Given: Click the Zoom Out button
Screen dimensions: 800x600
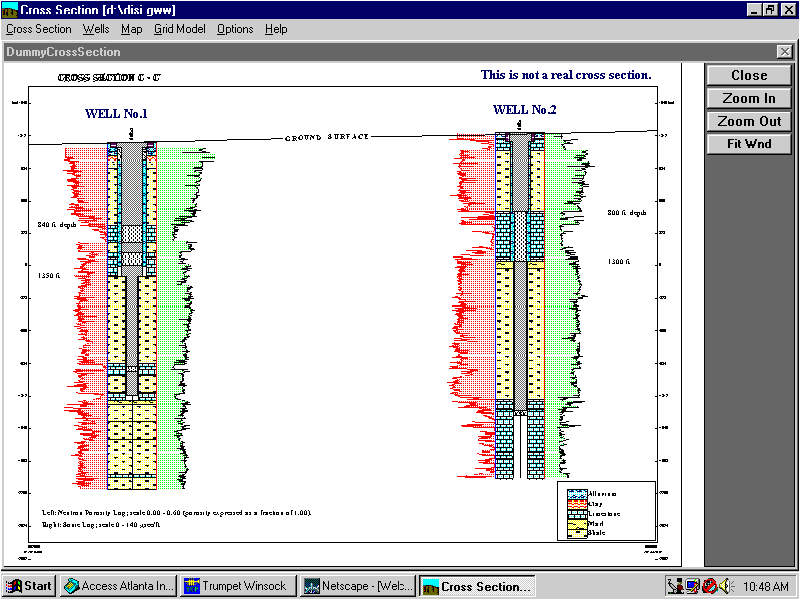Looking at the screenshot, I should (x=749, y=121).
